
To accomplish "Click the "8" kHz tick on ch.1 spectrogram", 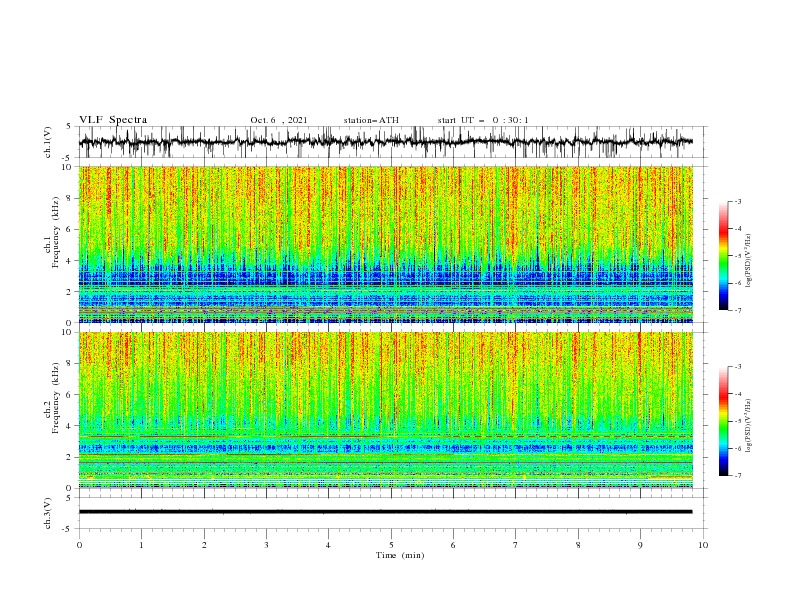I will (70, 198).
